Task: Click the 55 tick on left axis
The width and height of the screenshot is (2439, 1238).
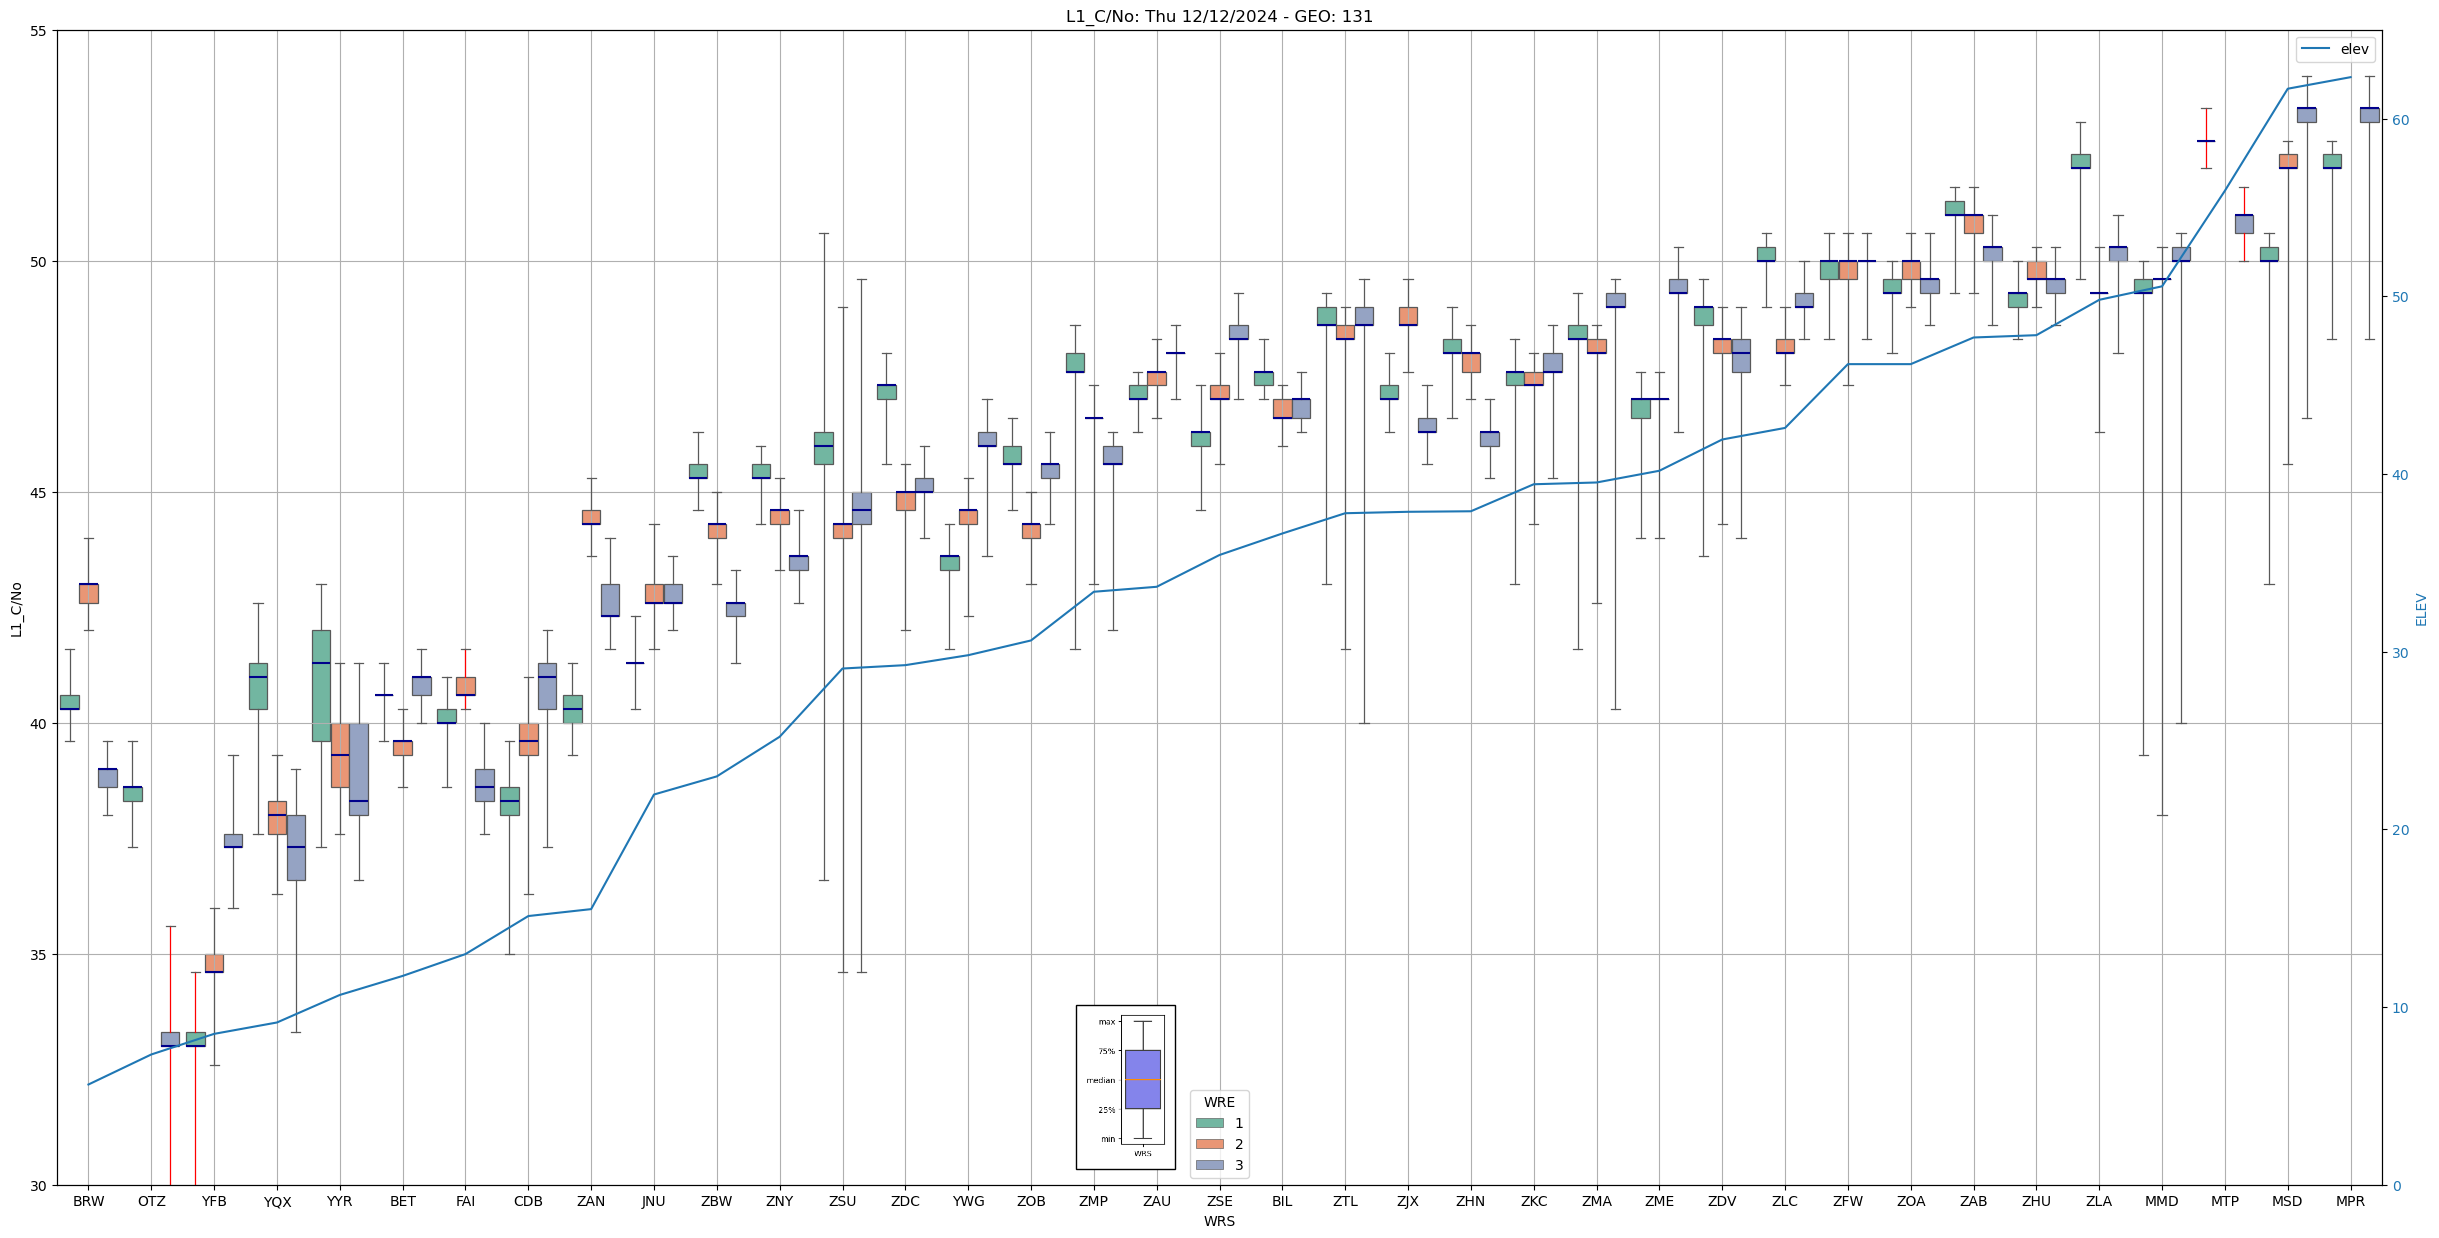Action: pos(38,31)
